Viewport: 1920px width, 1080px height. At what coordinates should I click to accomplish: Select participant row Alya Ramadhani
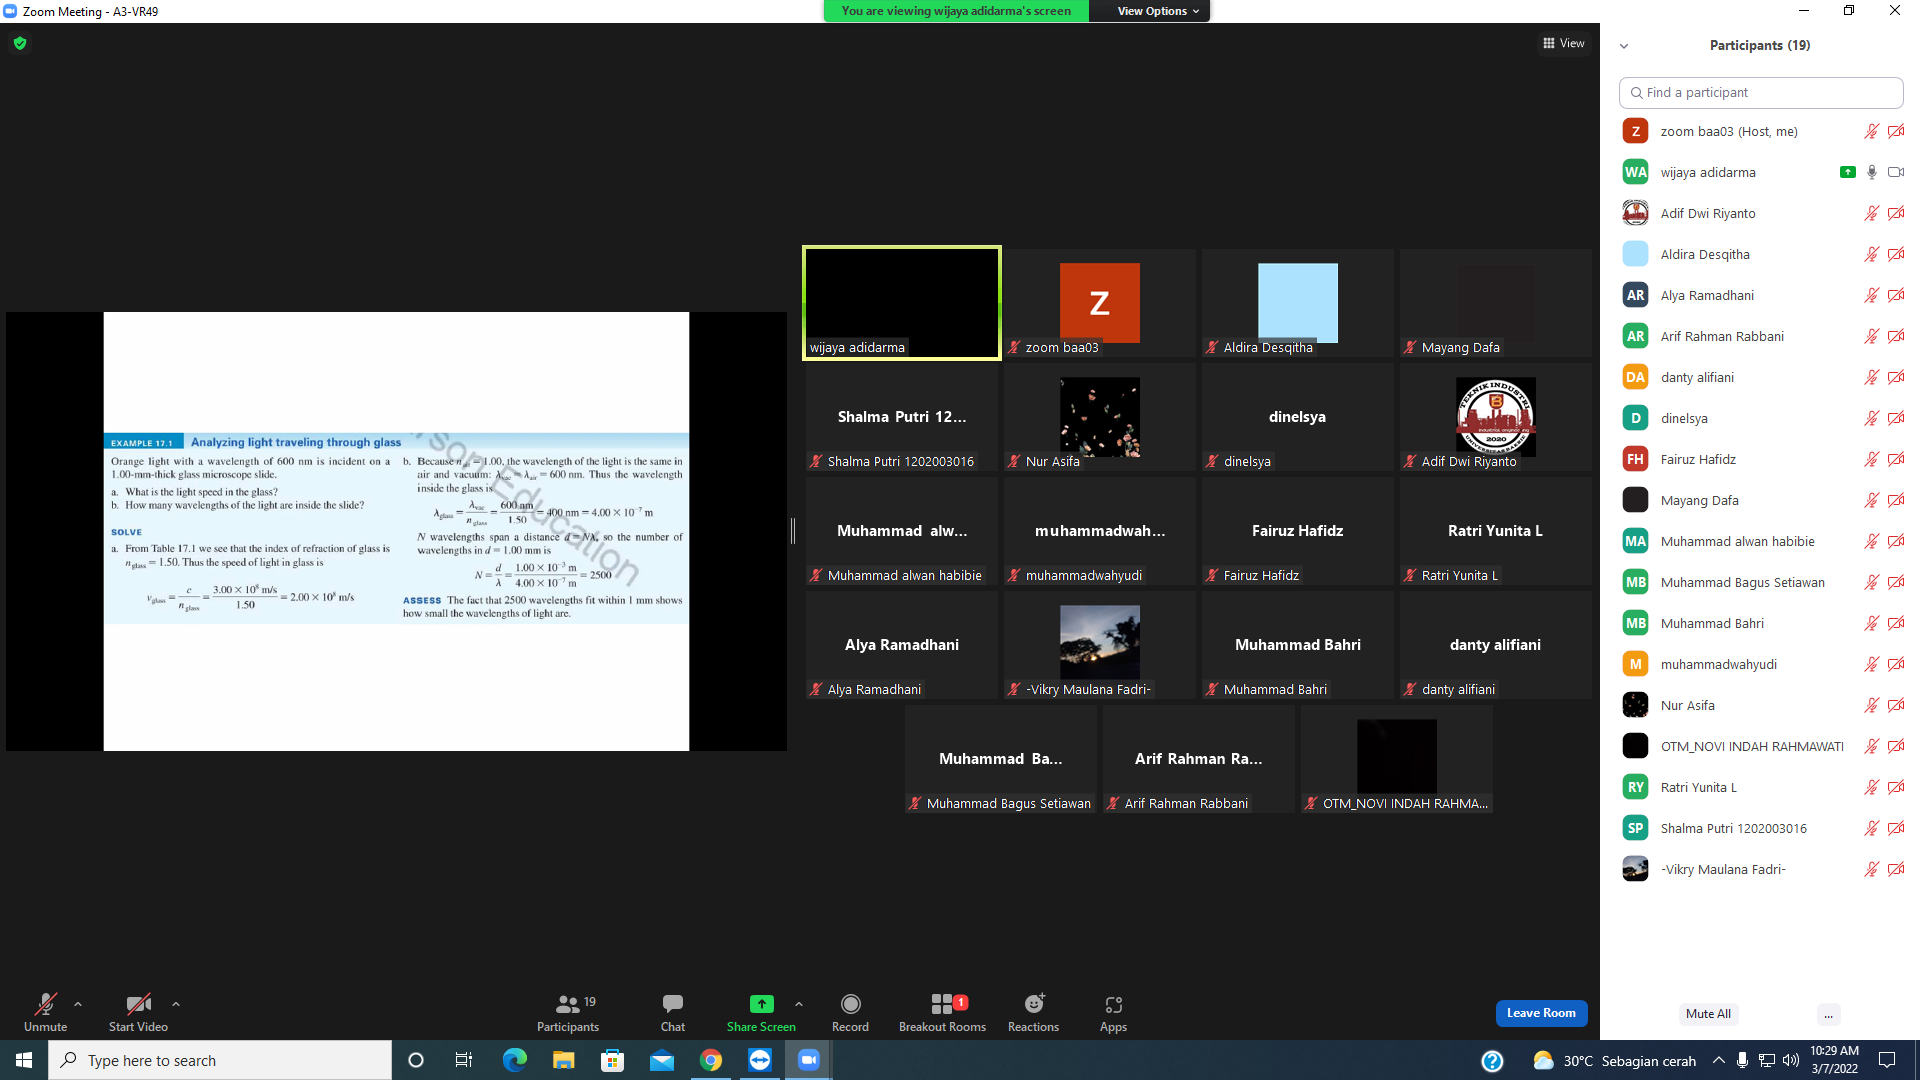(1760, 295)
